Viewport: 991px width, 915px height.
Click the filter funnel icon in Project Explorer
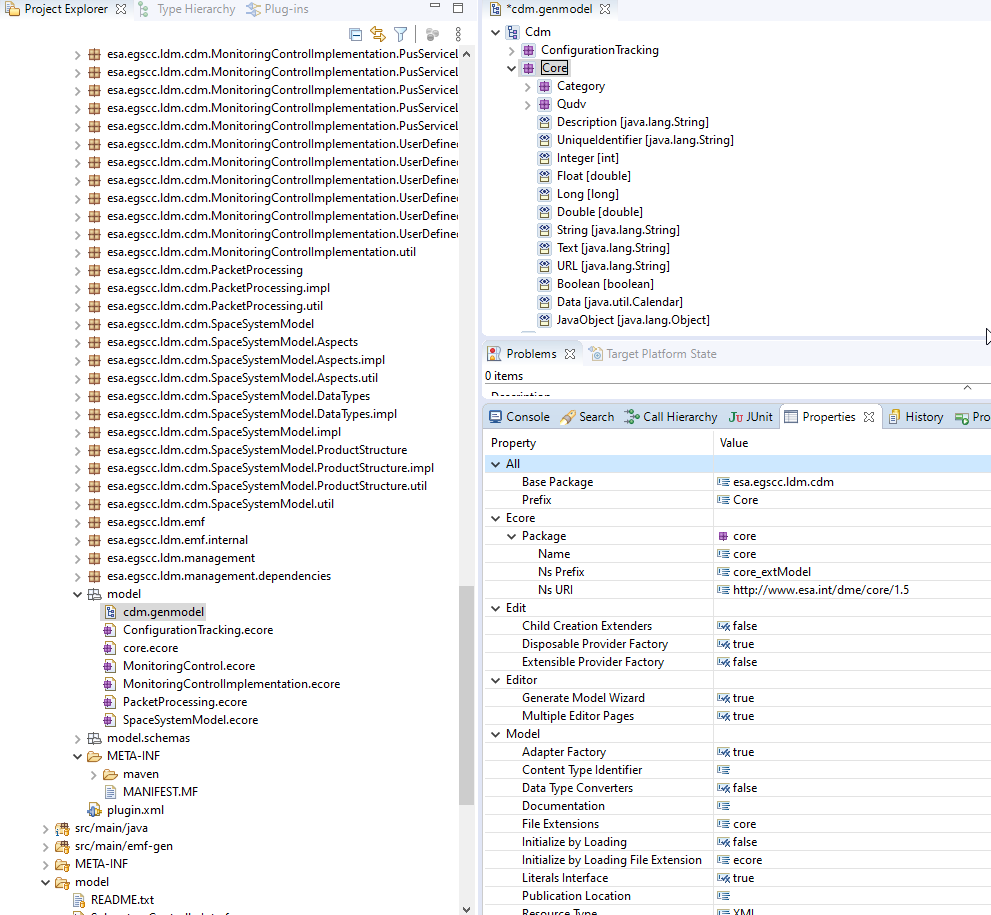pos(400,34)
